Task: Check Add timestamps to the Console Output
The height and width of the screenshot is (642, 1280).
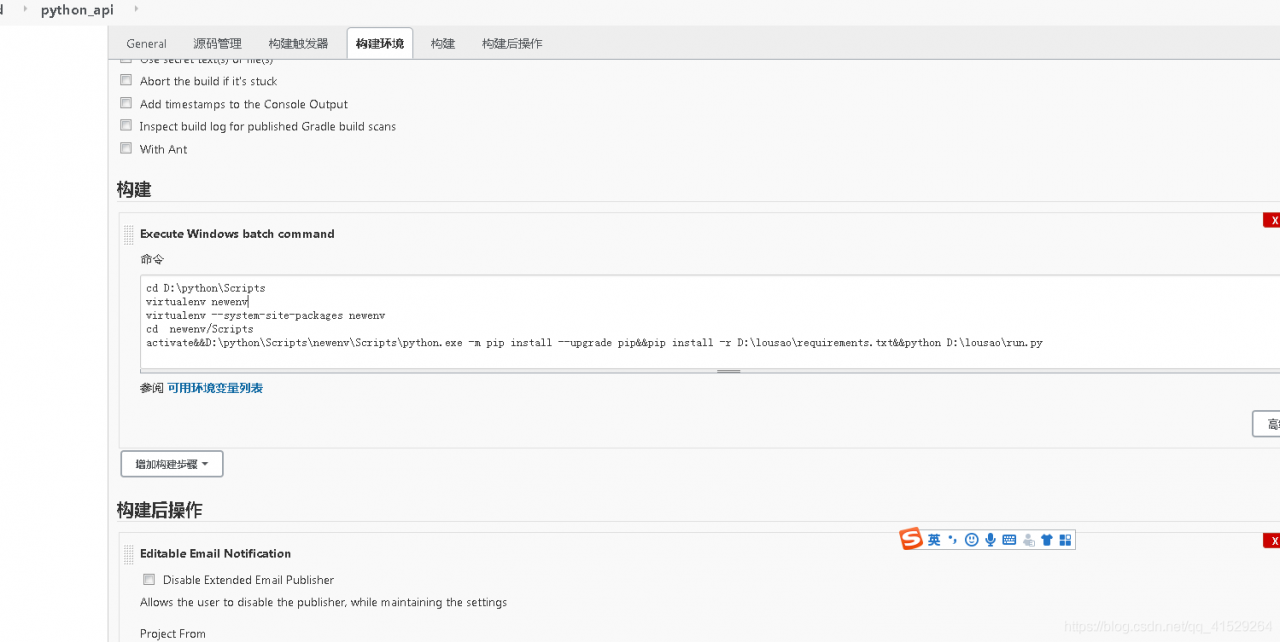Action: coord(126,103)
